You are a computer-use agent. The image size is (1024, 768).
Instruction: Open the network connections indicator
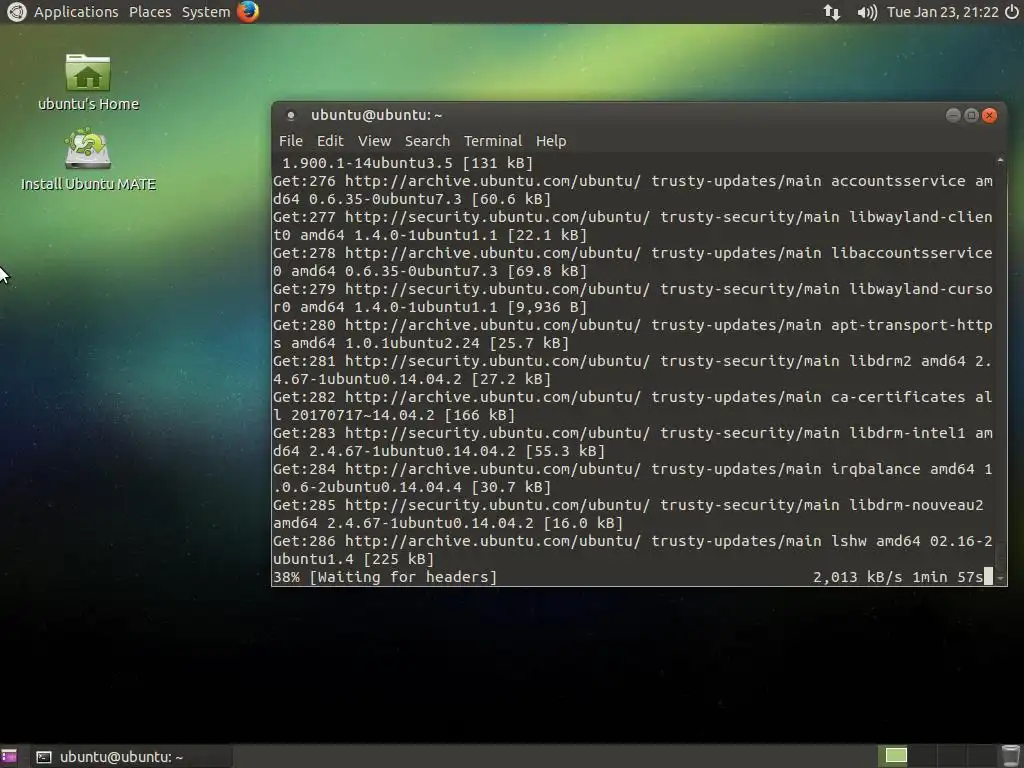pos(831,12)
